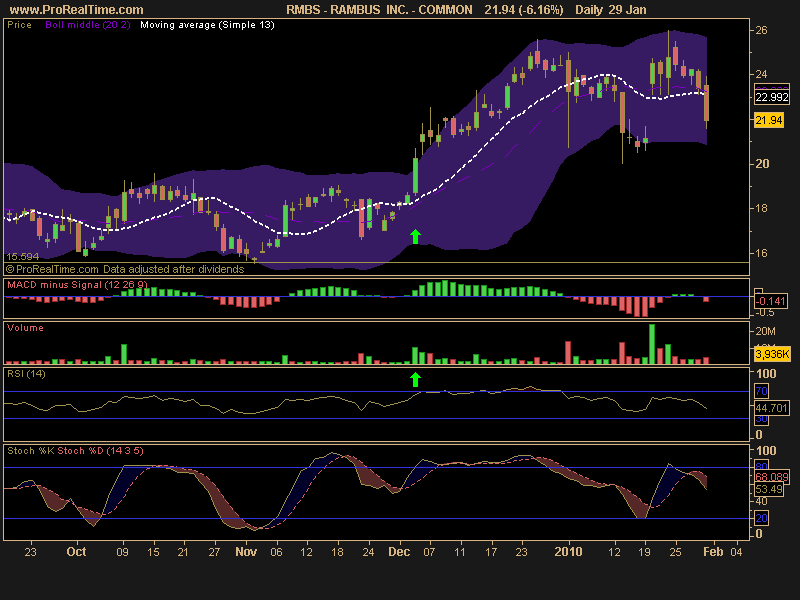
Task: Click the 3,936K volume value tag
Action: tap(772, 354)
